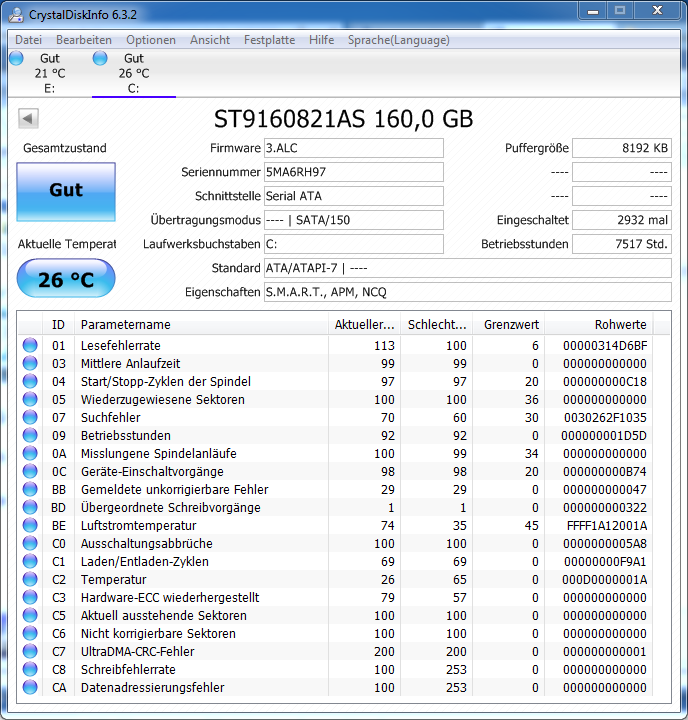688x720 pixels.
Task: Click raw value 000D0000001A
Action: (604, 579)
